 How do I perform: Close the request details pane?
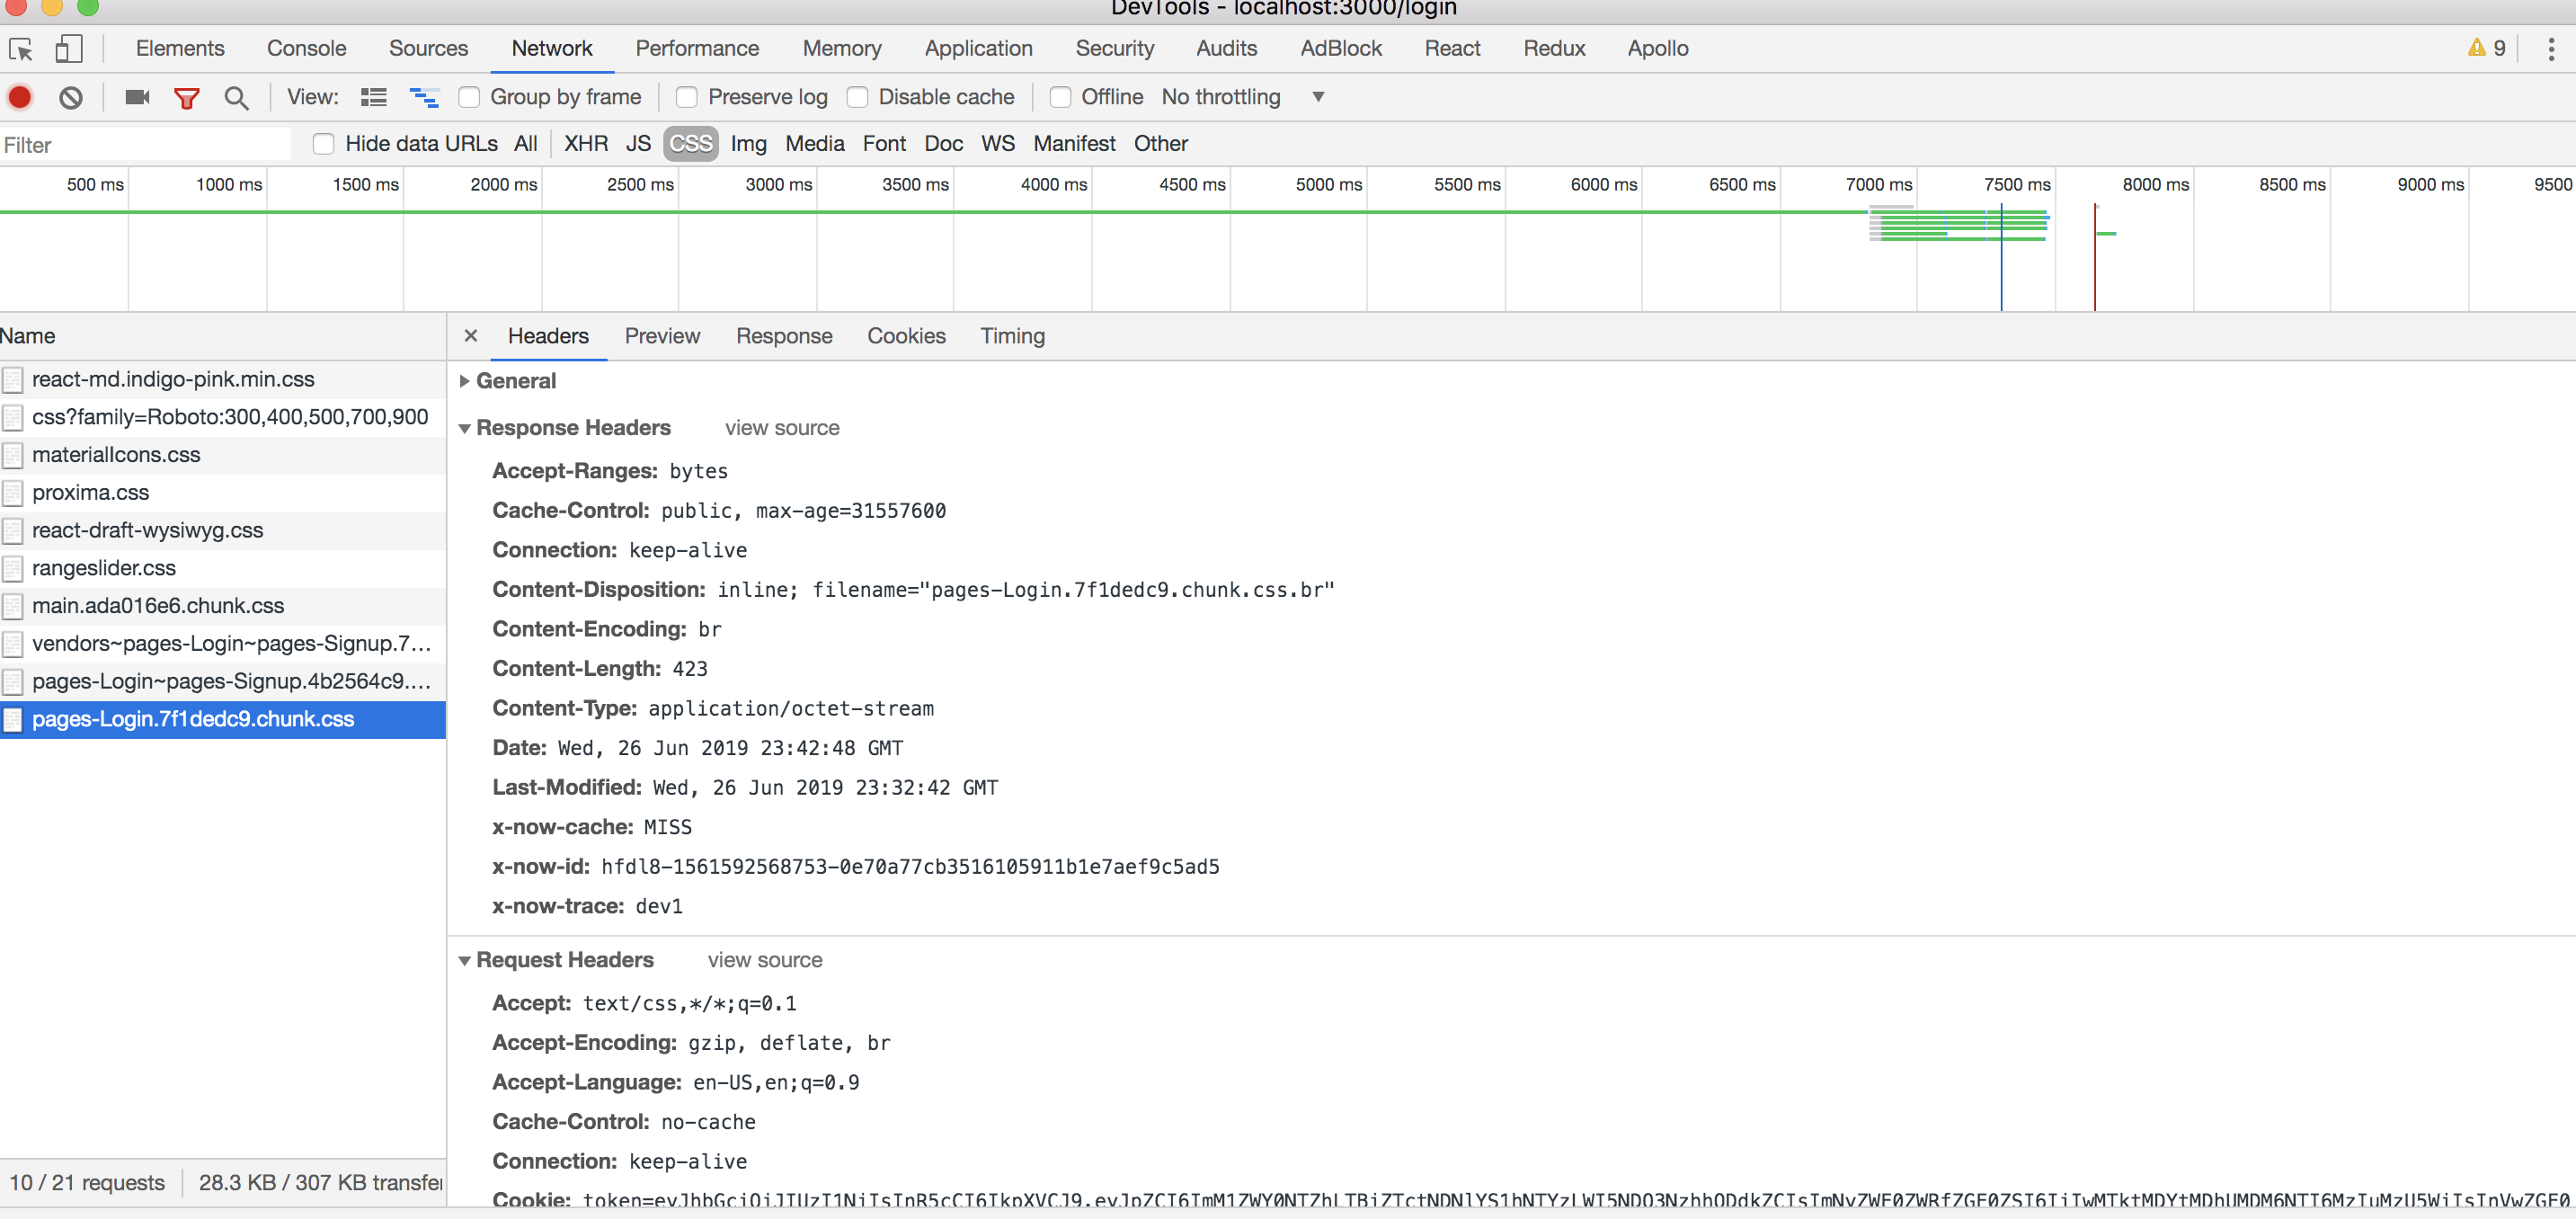click(470, 336)
